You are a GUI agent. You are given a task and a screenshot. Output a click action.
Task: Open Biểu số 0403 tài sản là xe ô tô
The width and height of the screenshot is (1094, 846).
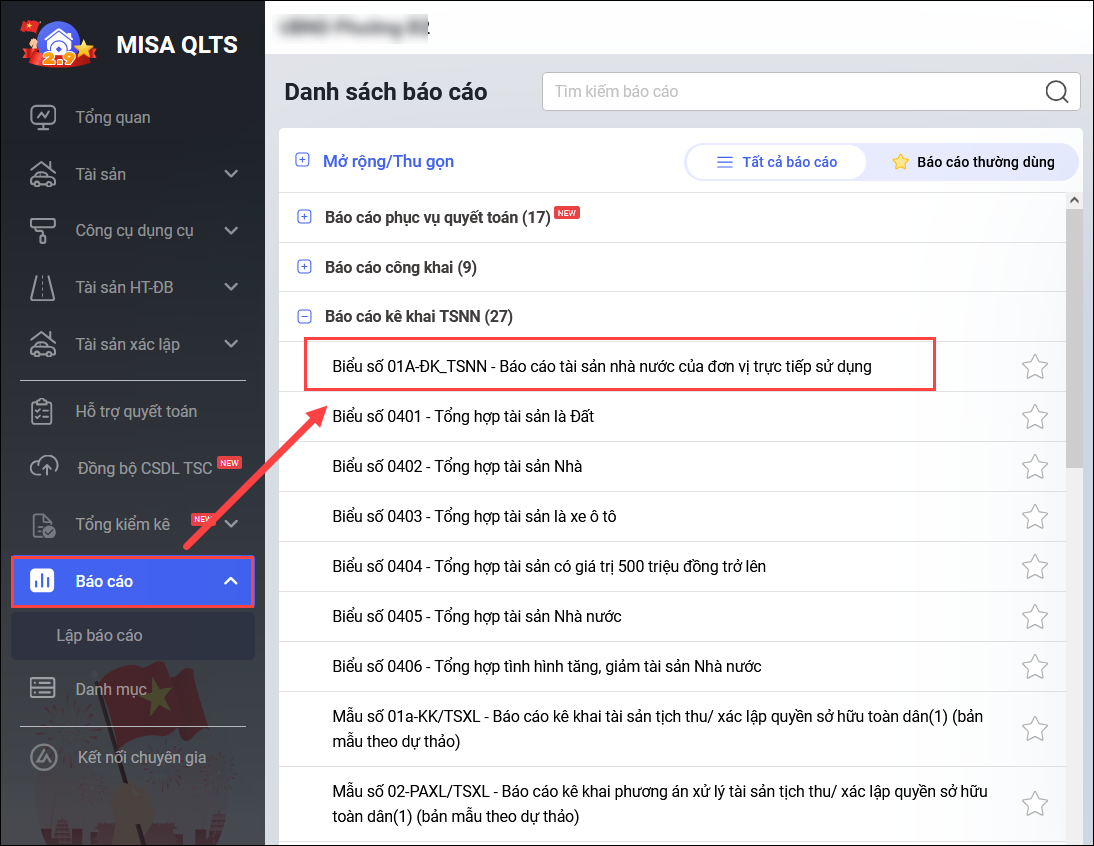[474, 517]
